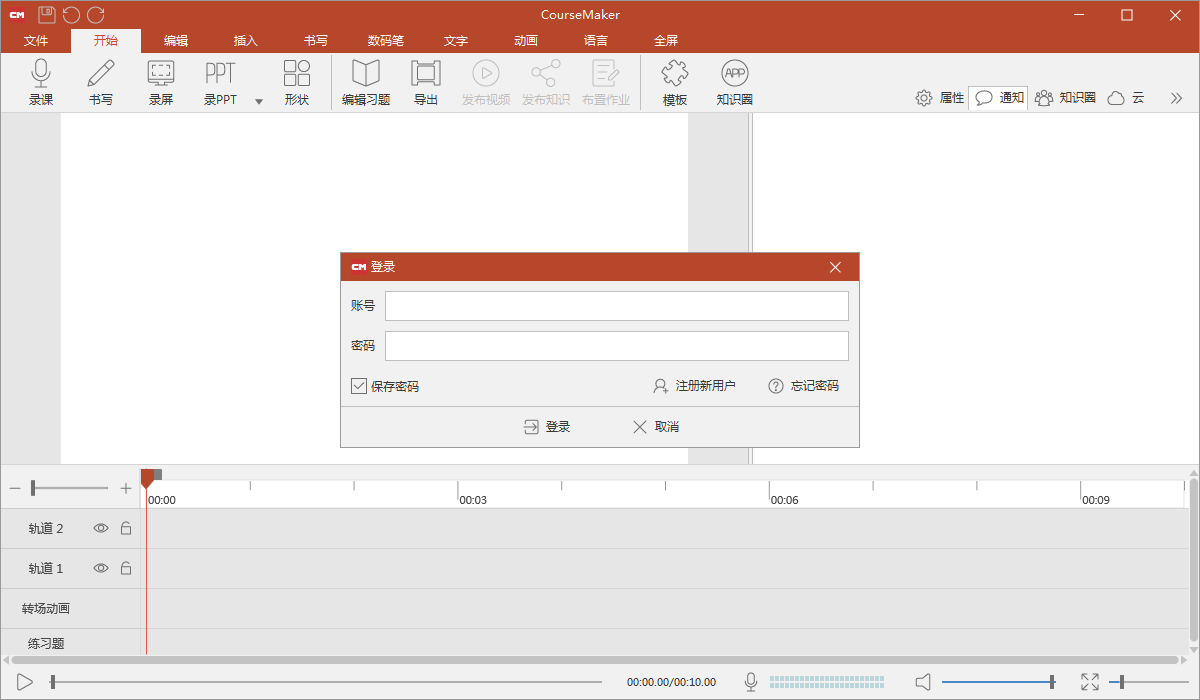Select the 形状 shapes tool
Screen dimensions: 1200x700
click(x=296, y=80)
